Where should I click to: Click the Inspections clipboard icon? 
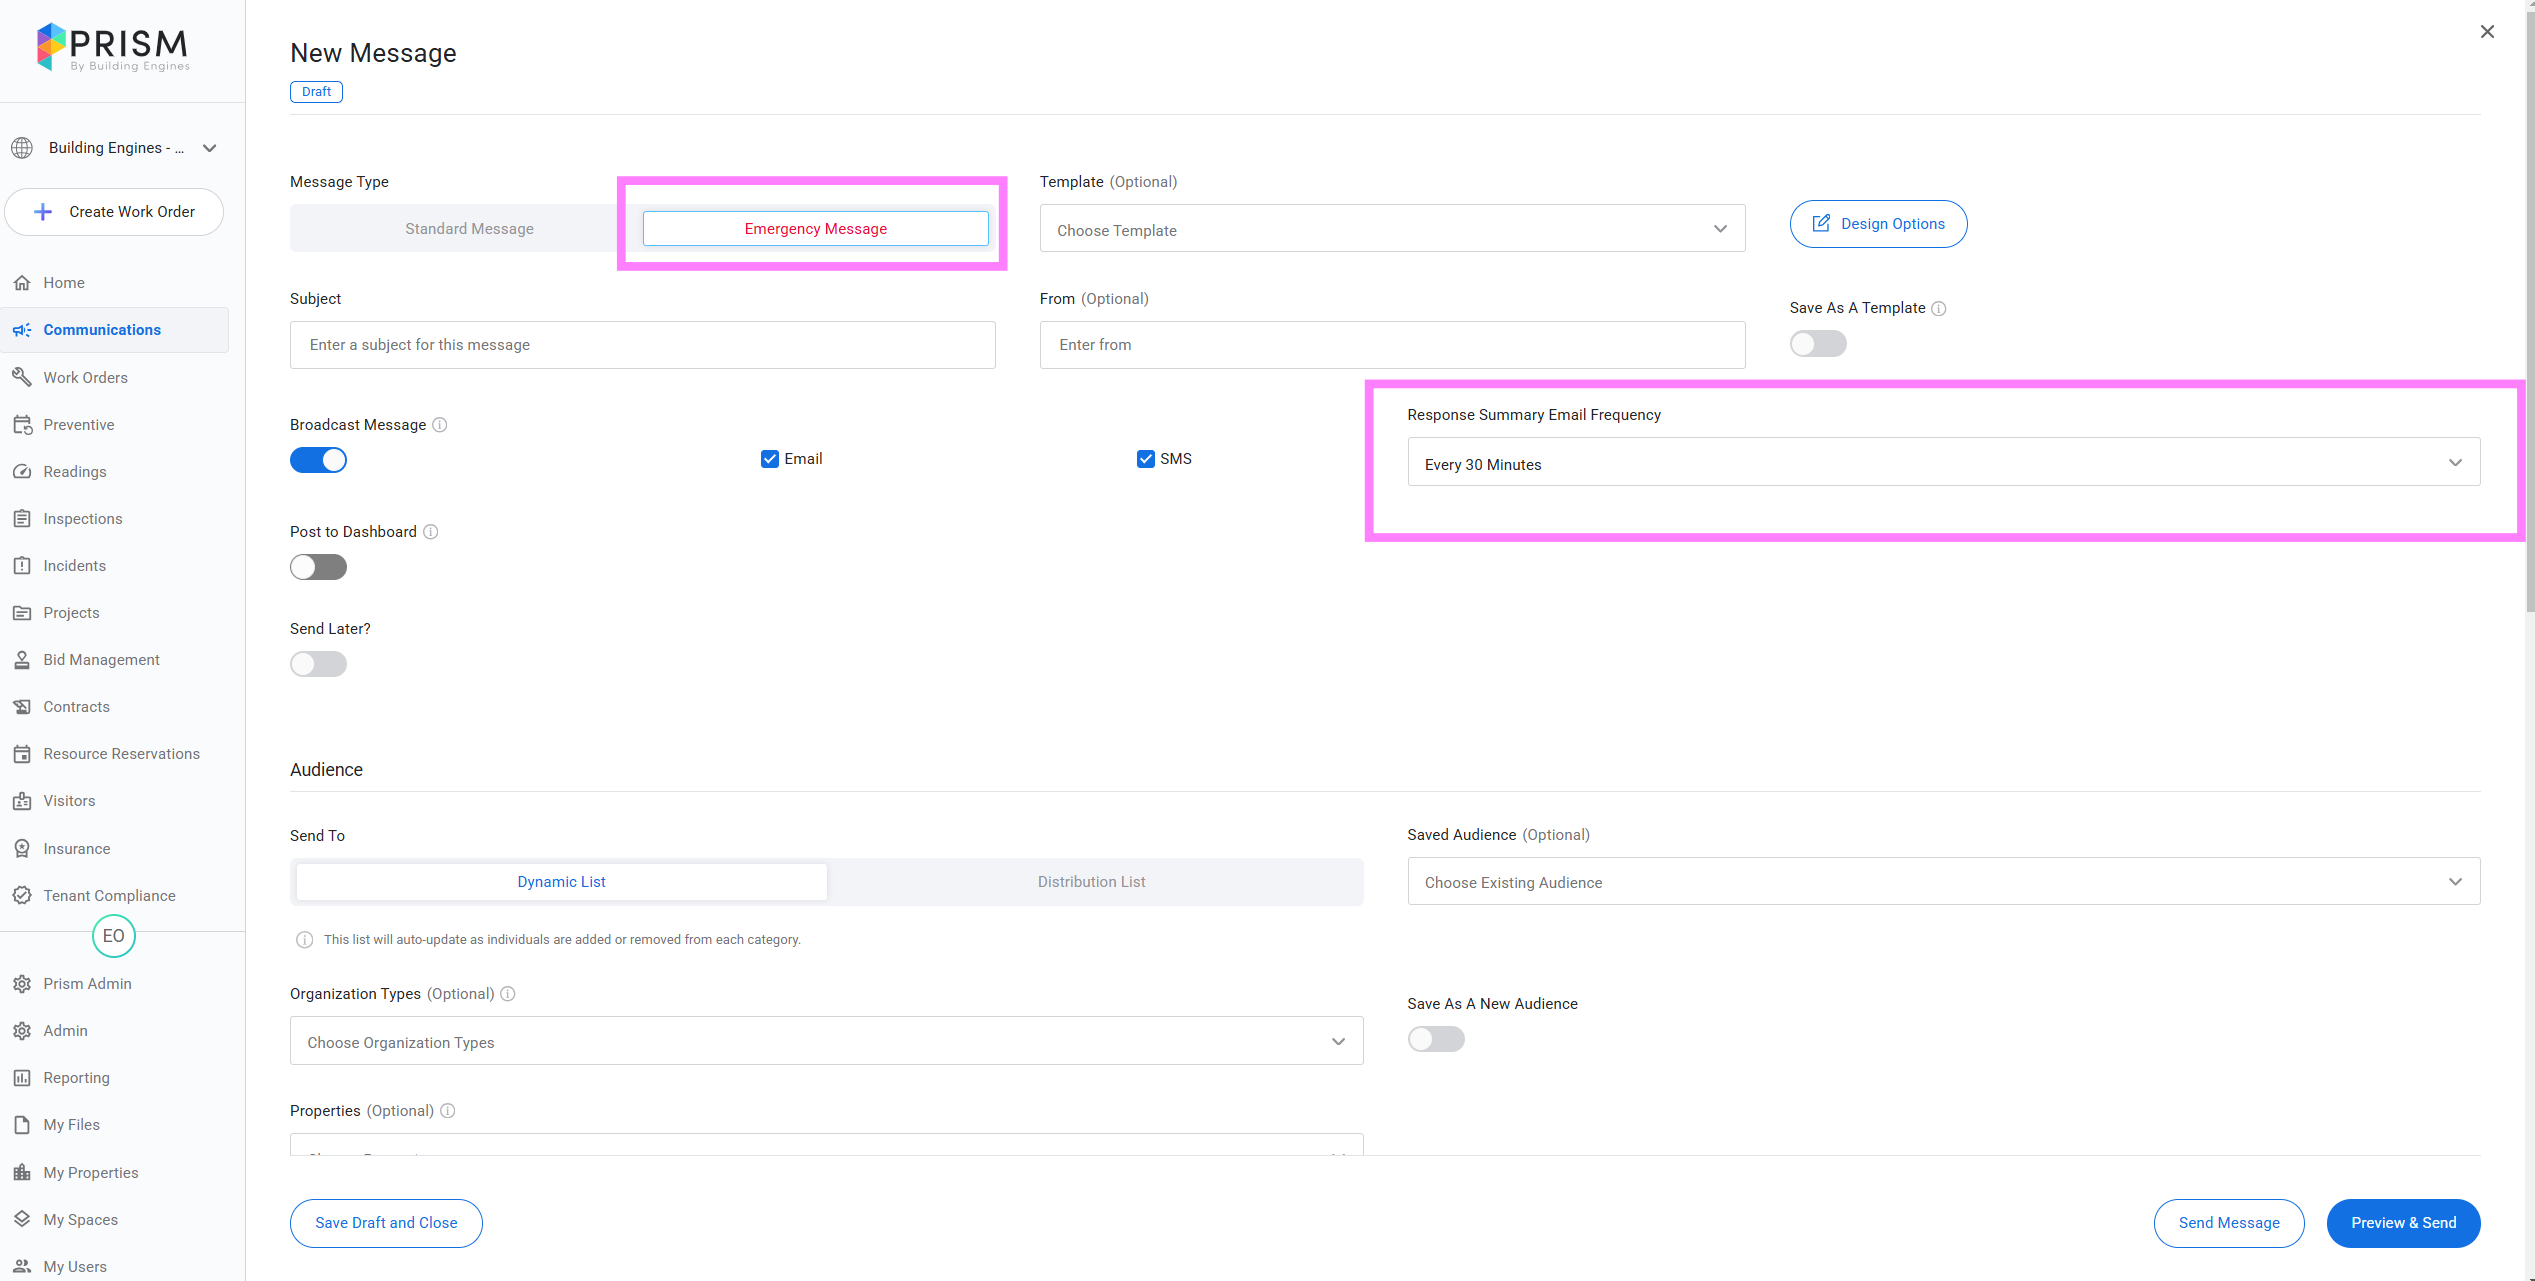click(x=22, y=518)
